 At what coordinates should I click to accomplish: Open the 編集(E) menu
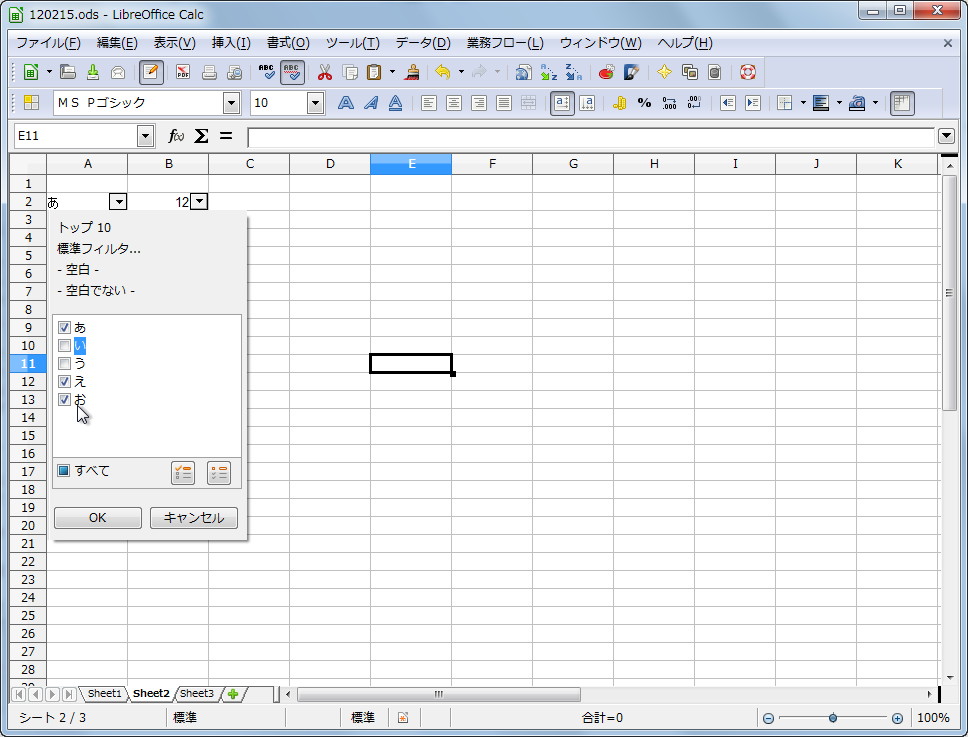(117, 43)
